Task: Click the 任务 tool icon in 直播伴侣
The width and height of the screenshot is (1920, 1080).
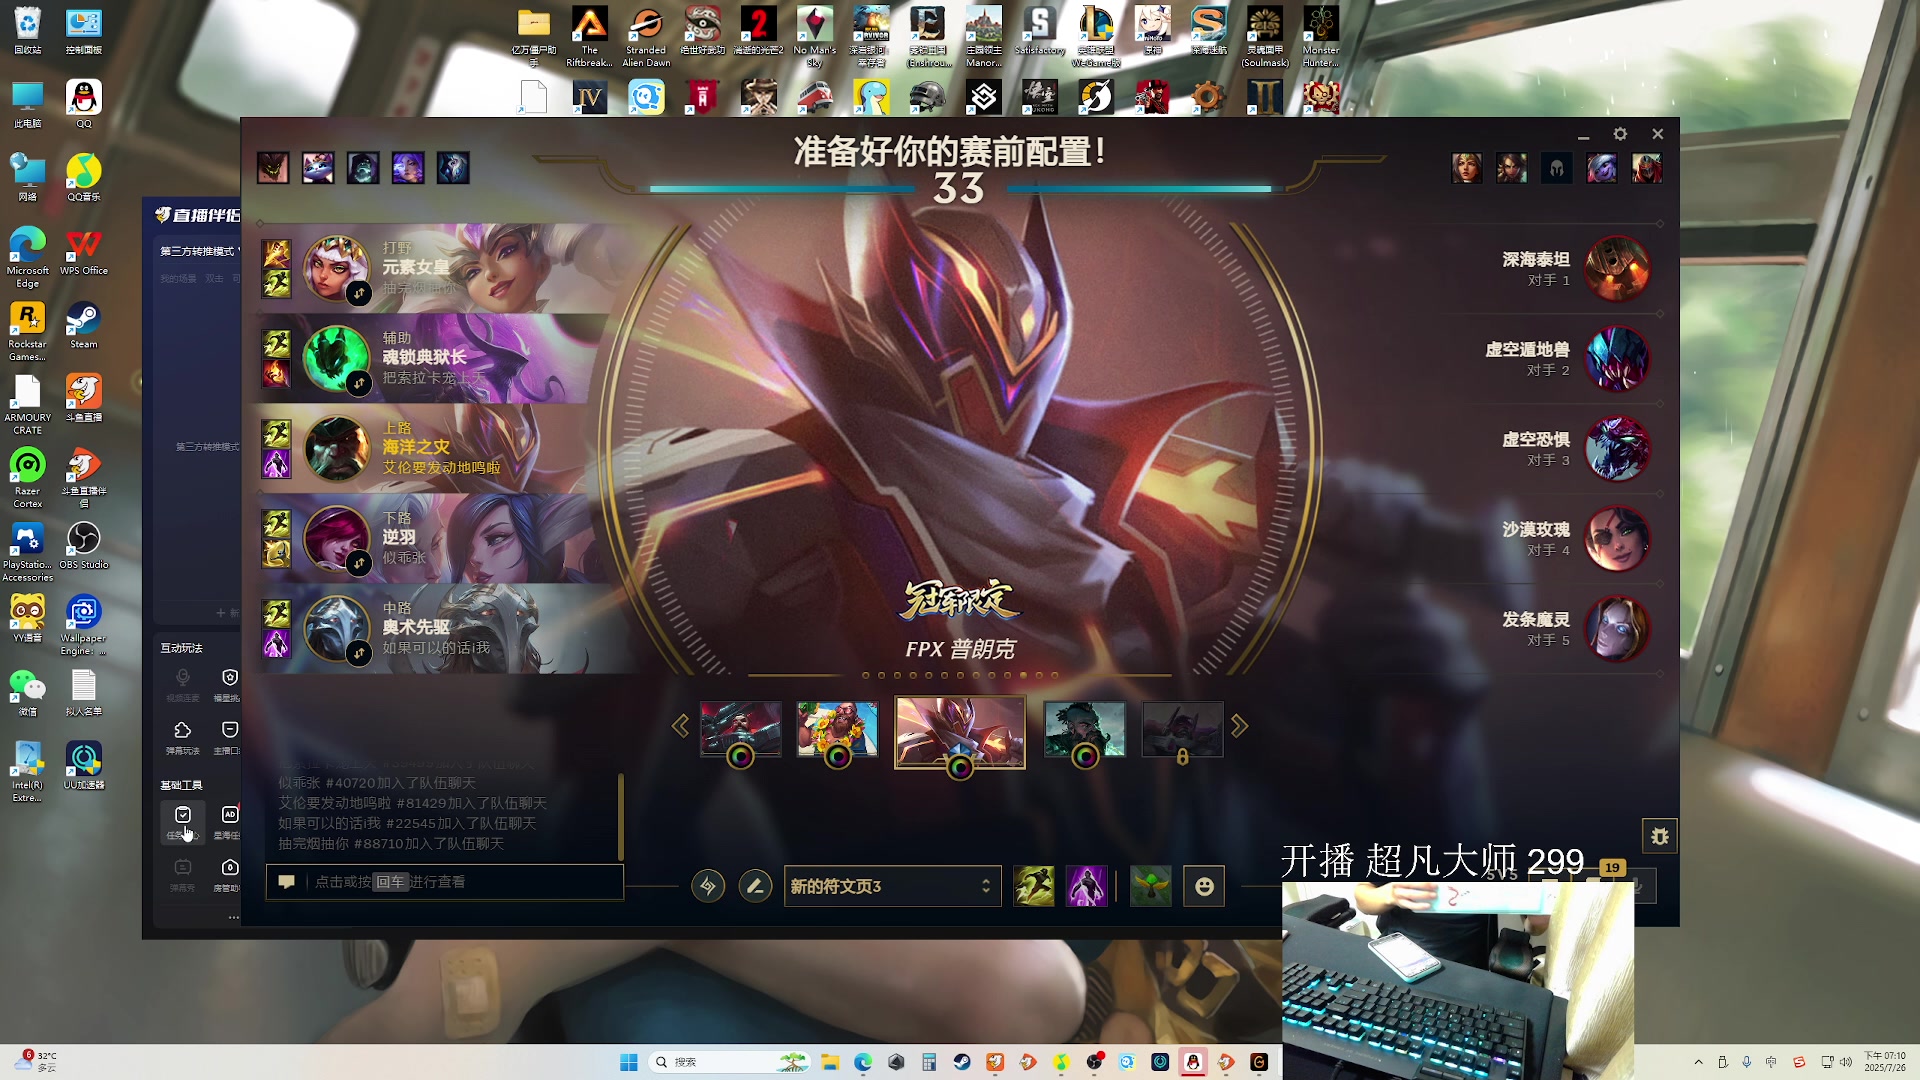Action: click(x=183, y=821)
